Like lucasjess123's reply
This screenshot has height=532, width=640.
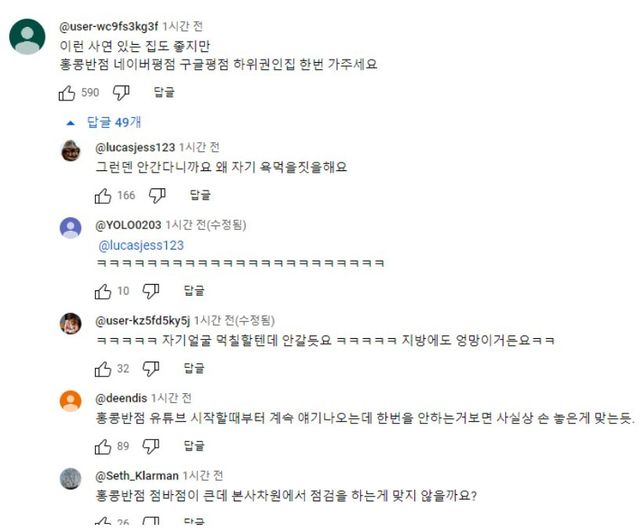pos(104,195)
